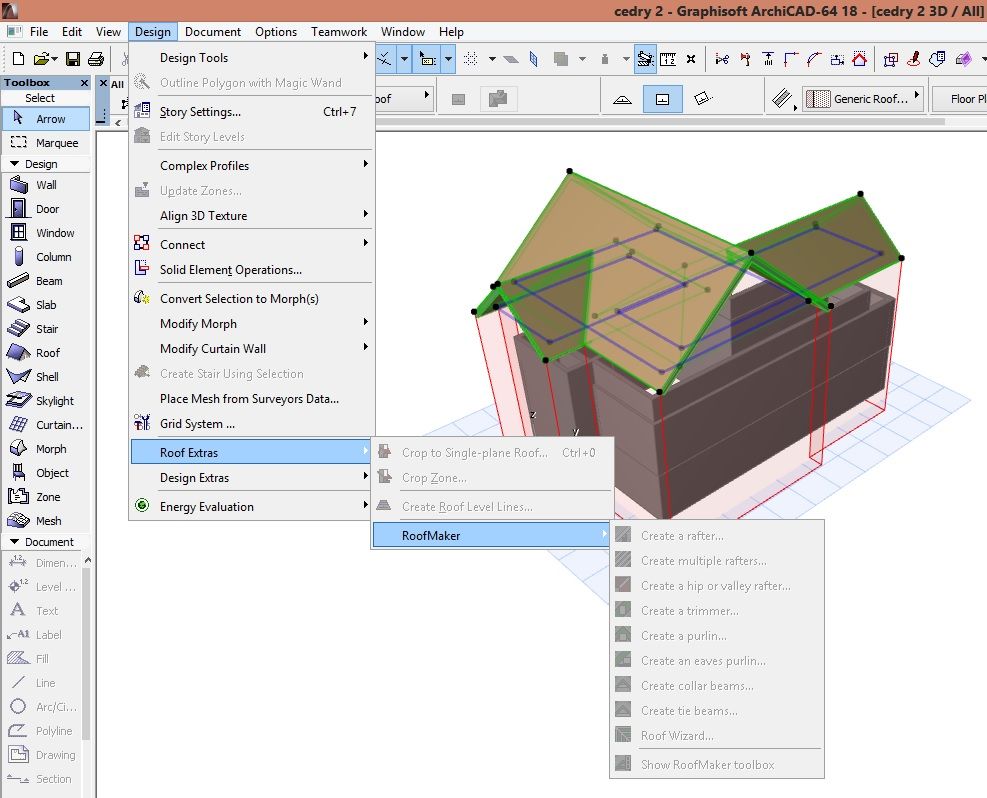Click the Print icon in toolbar

tap(96, 60)
